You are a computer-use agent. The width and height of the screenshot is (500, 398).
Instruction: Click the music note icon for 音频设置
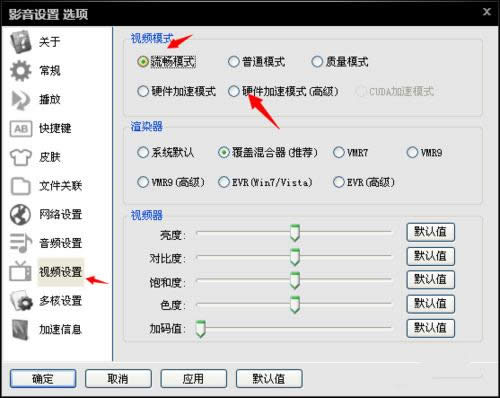point(21,243)
